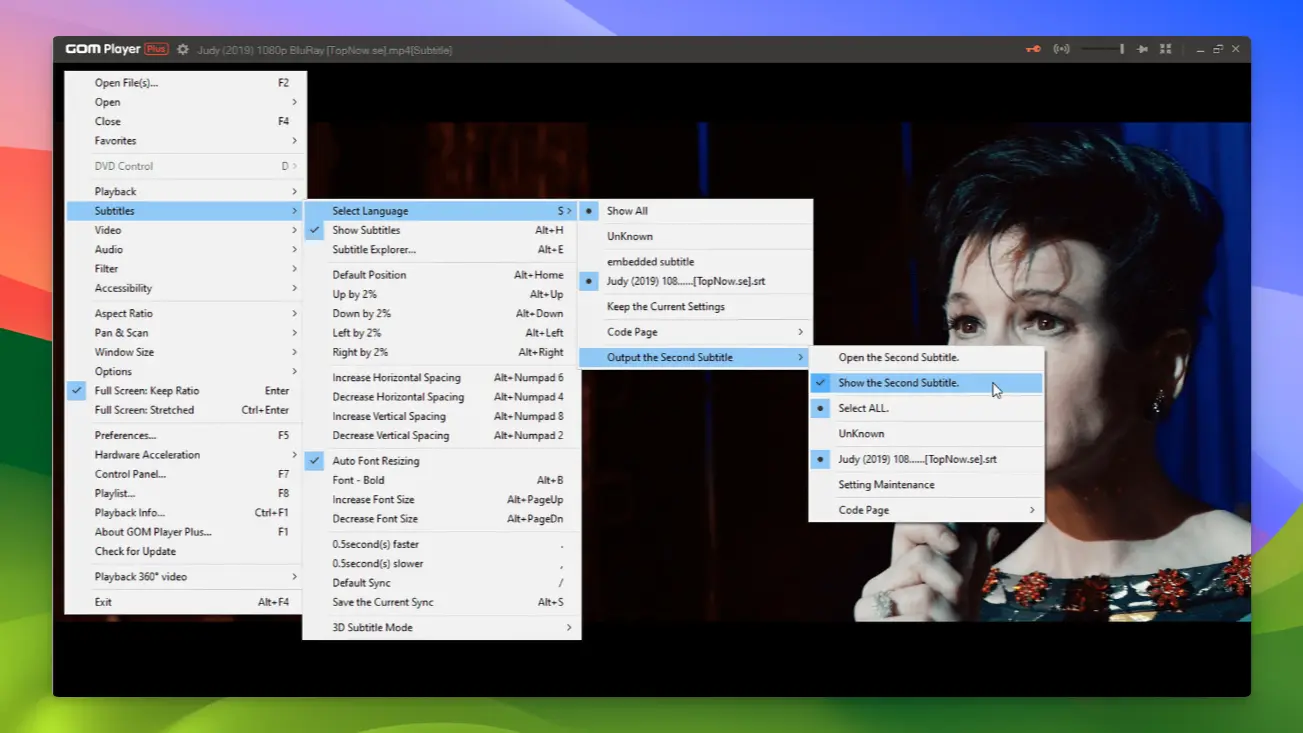Run Check for Update
This screenshot has height=733, width=1303.
[x=134, y=551]
